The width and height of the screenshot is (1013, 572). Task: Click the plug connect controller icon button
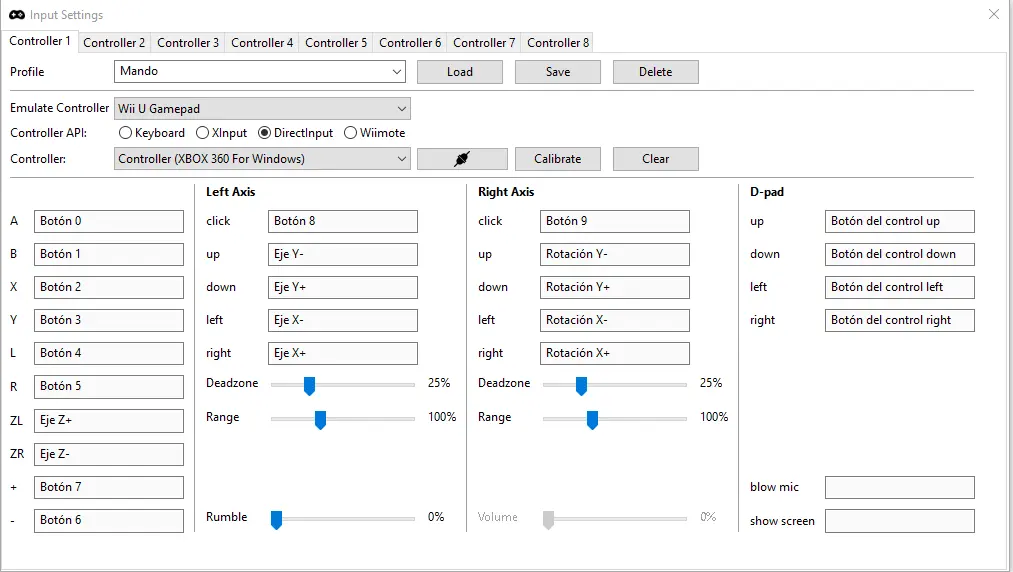click(462, 158)
